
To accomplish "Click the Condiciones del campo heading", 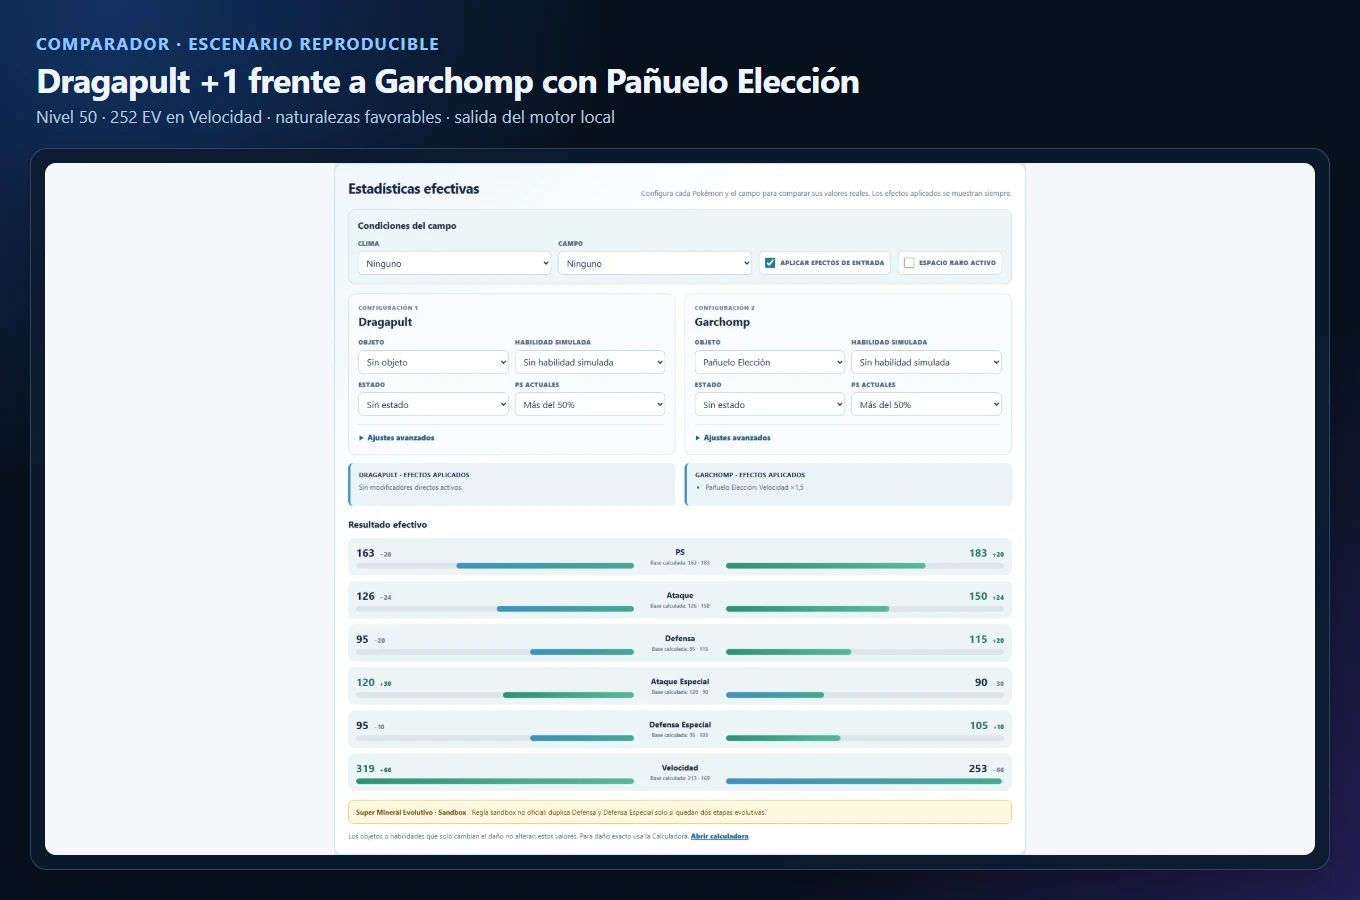I will (407, 226).
